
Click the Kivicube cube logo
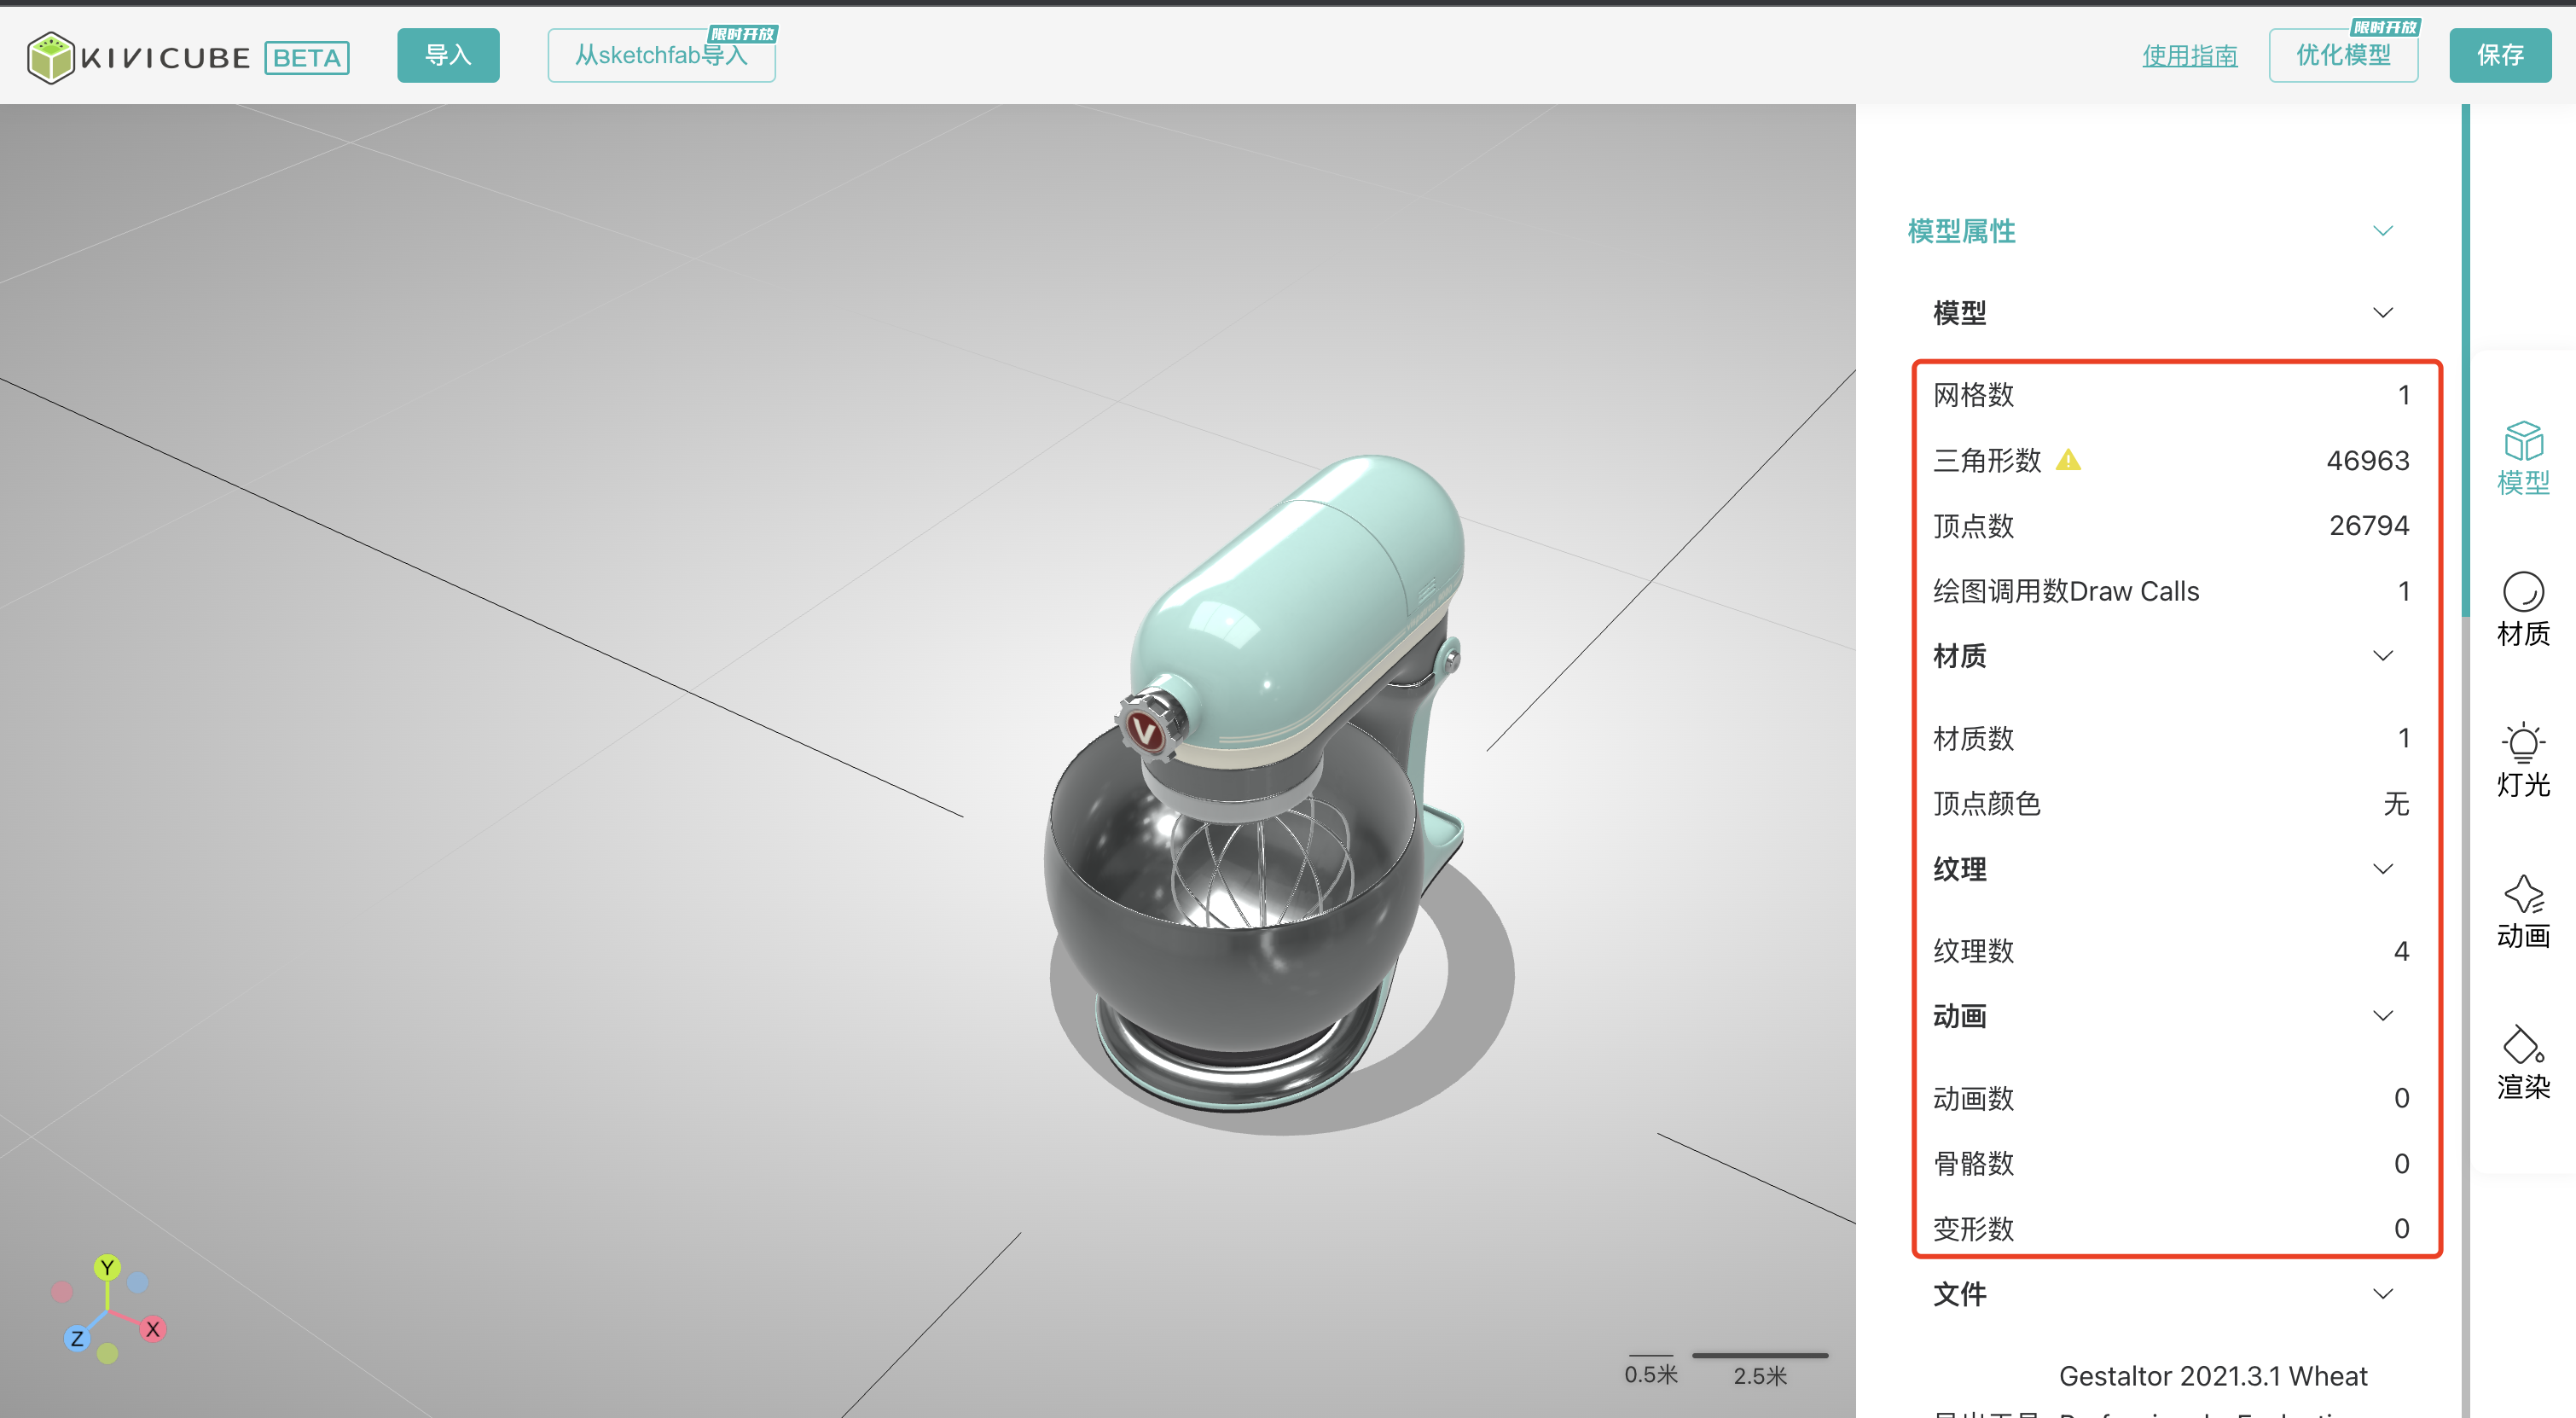(50, 57)
